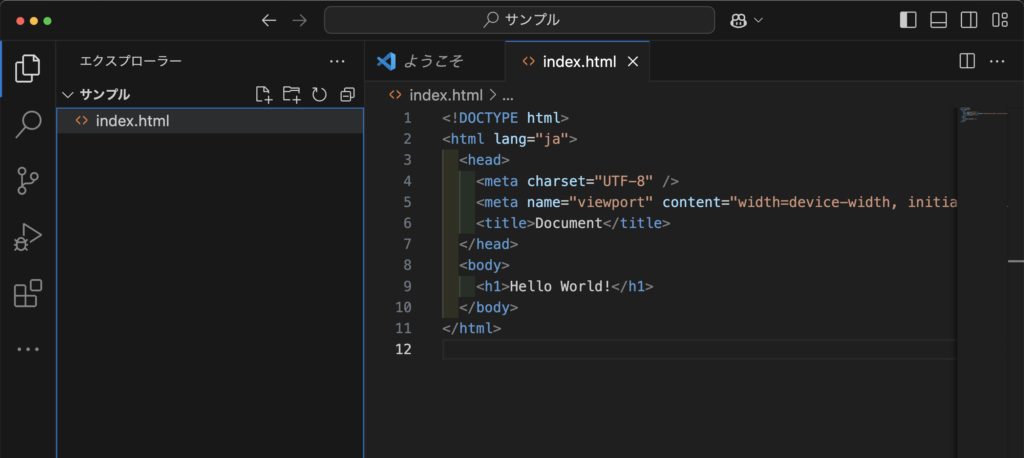
Task: Click the closing head tag
Action: [488, 244]
